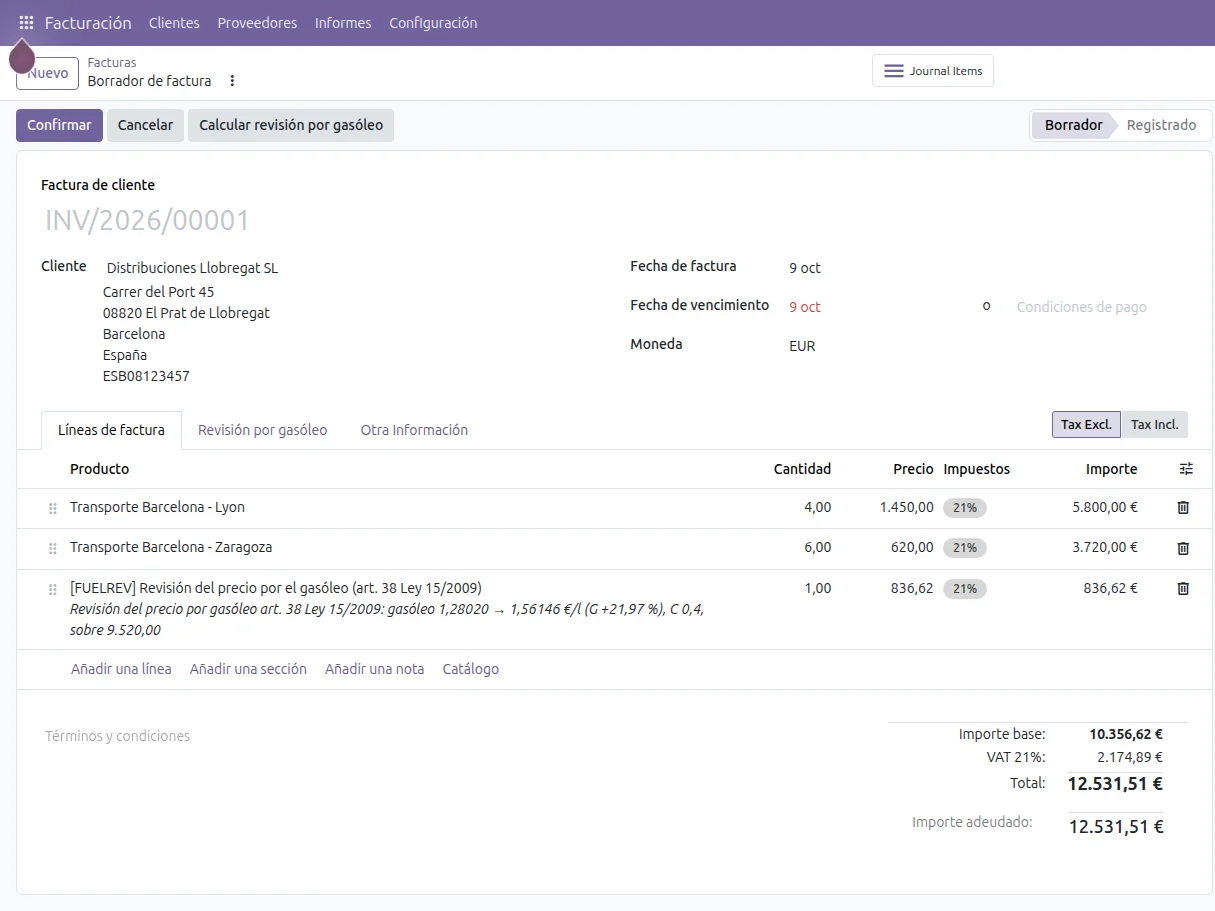Click Añadir una nota
This screenshot has height=911, width=1215.
coord(374,669)
